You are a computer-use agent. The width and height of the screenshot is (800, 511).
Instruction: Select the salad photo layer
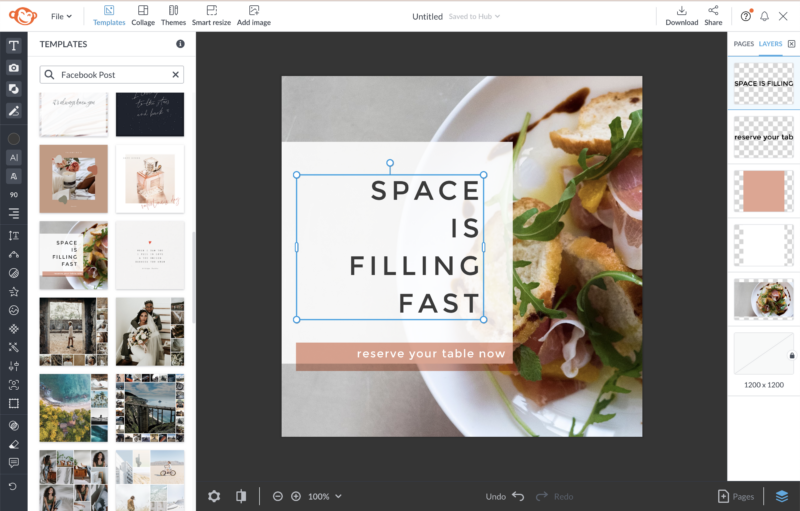click(x=764, y=299)
